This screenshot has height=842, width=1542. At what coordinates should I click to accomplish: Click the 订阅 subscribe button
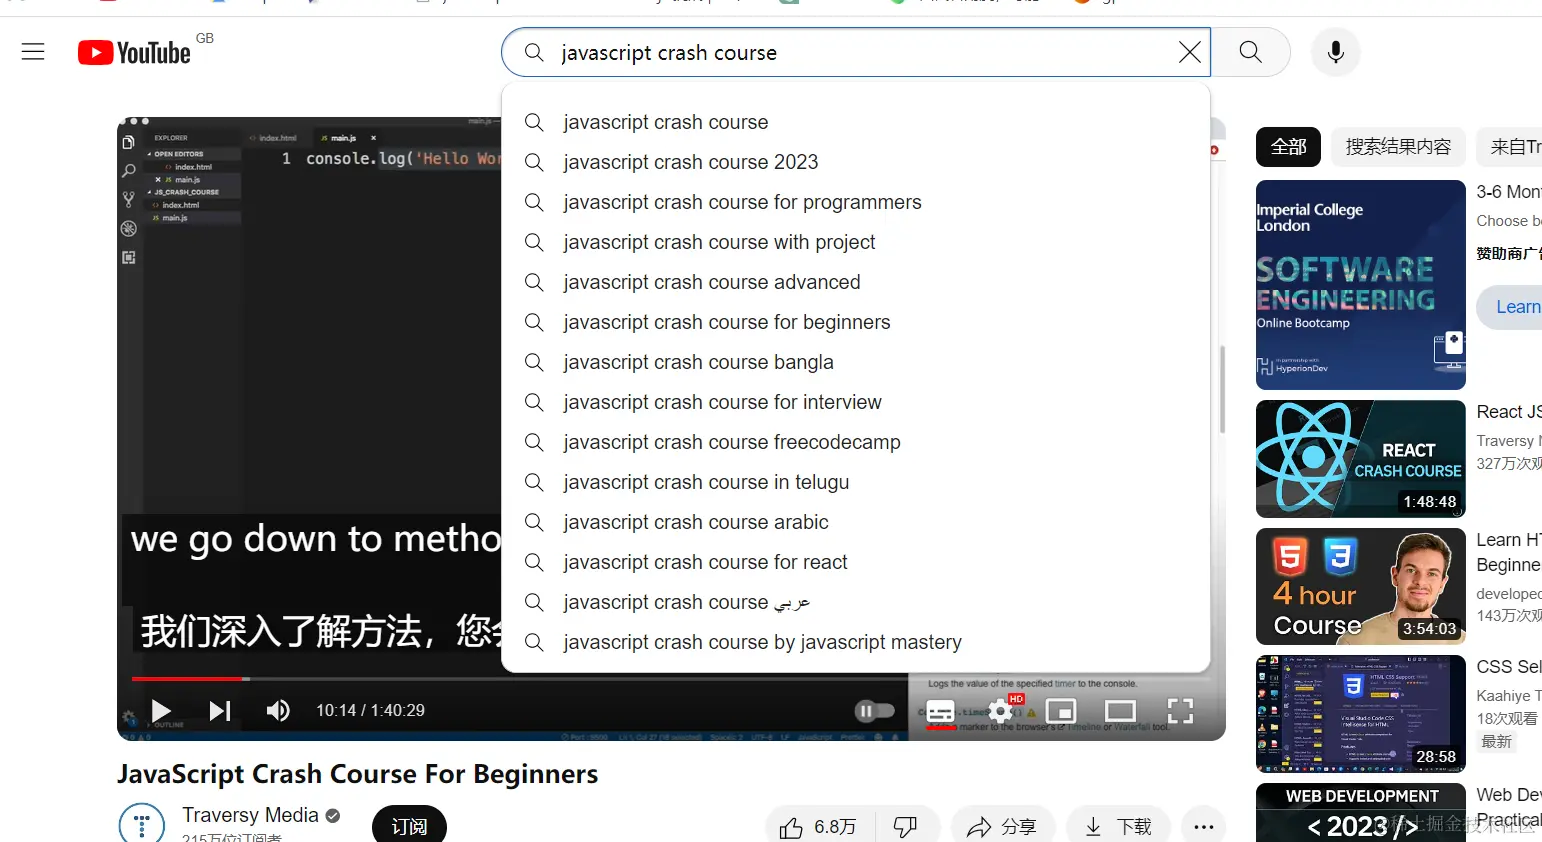[408, 828]
